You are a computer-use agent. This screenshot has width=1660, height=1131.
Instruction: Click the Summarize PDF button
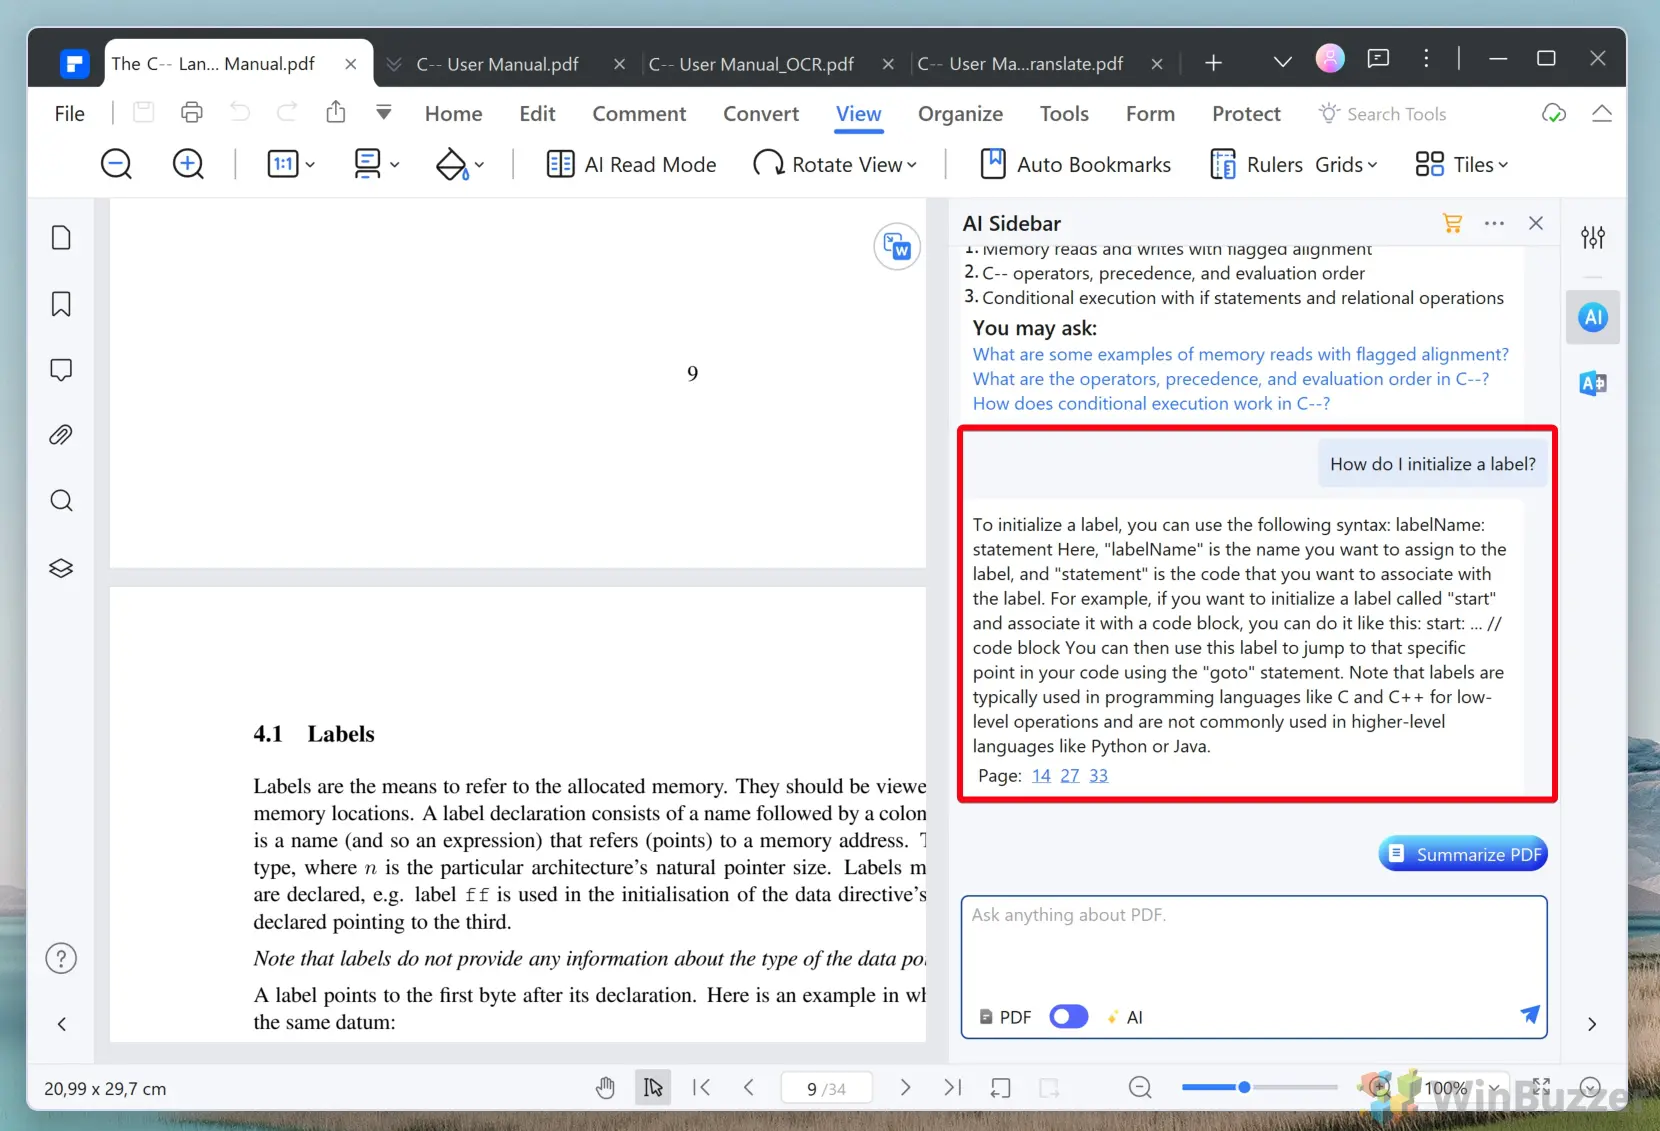click(x=1463, y=854)
